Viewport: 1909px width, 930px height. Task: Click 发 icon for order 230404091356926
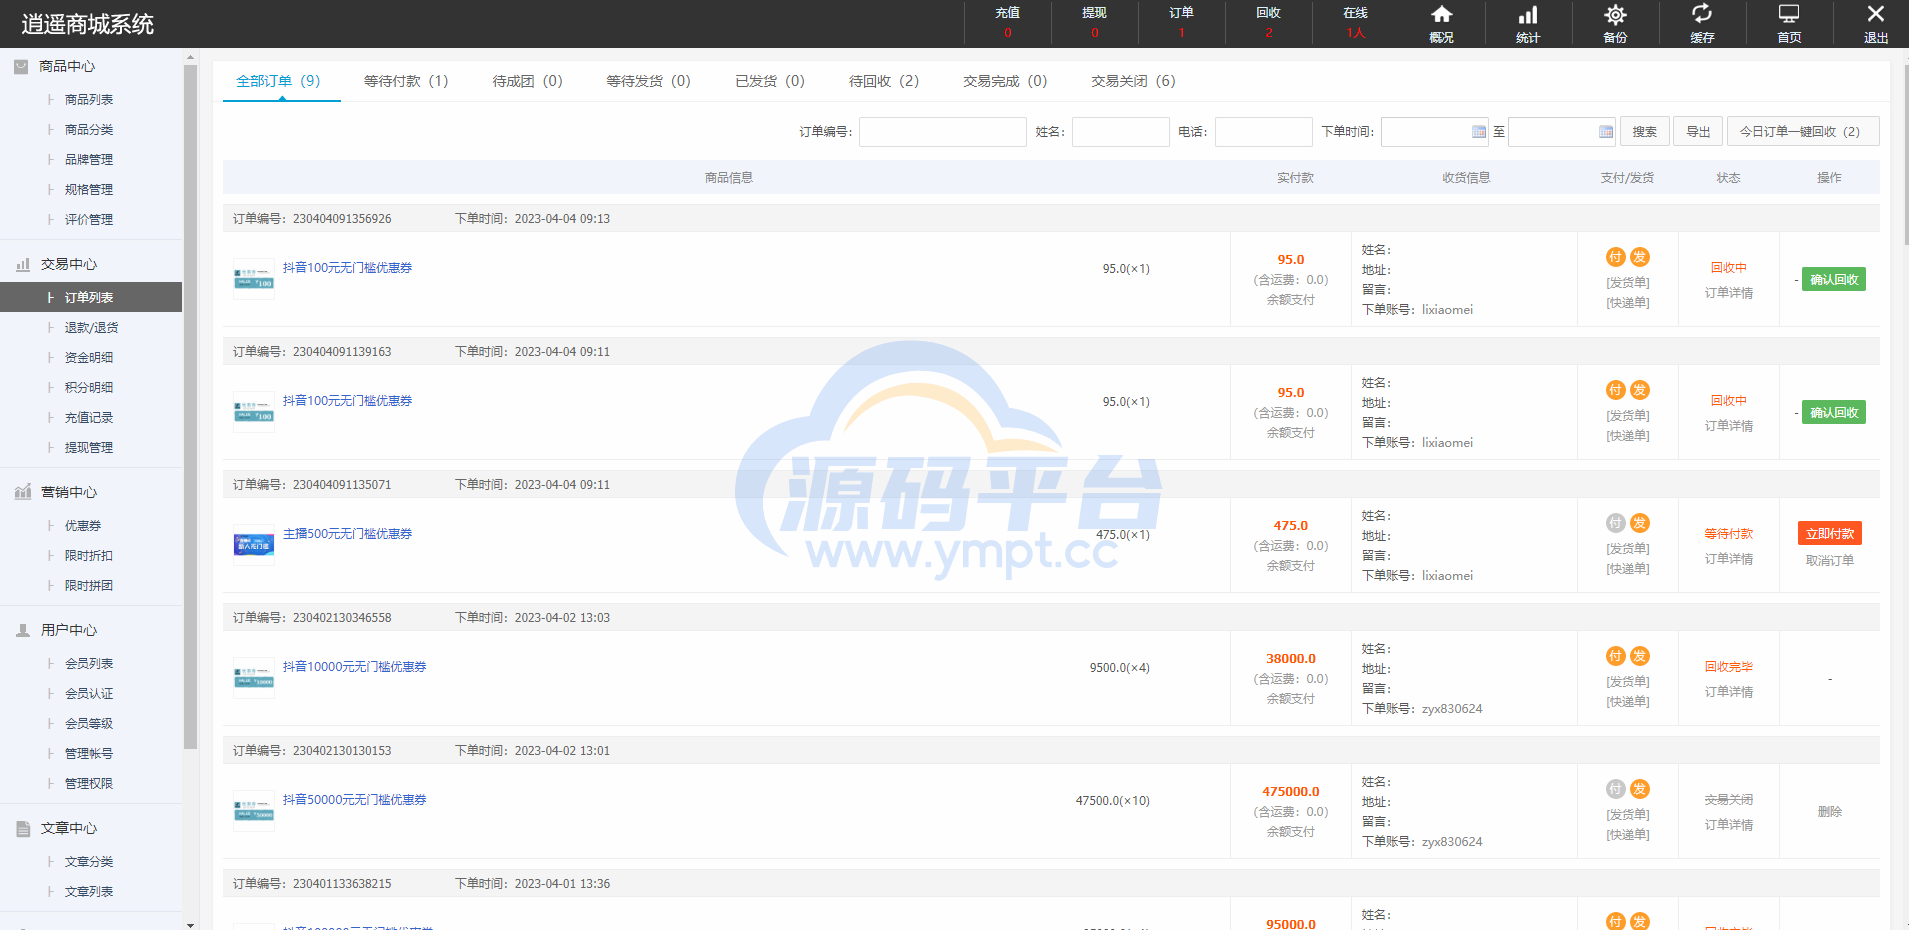[x=1640, y=257]
